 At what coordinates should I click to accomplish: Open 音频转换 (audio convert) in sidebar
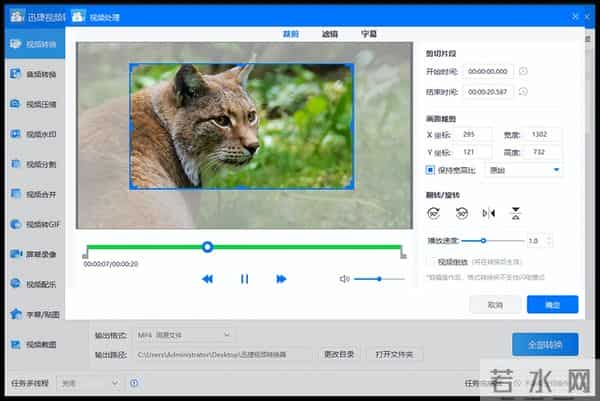(x=34, y=74)
